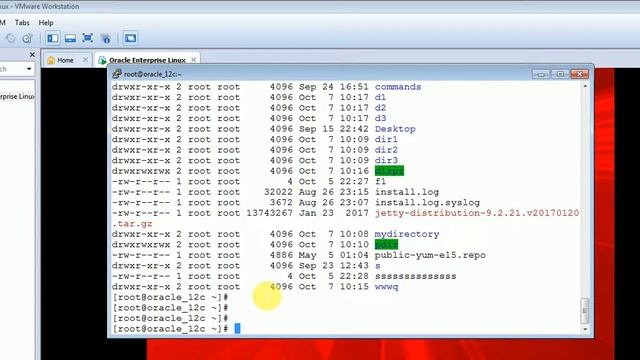Image resolution: width=640 pixels, height=360 pixels.
Task: Close the Home tab
Action: pyautogui.click(x=85, y=60)
